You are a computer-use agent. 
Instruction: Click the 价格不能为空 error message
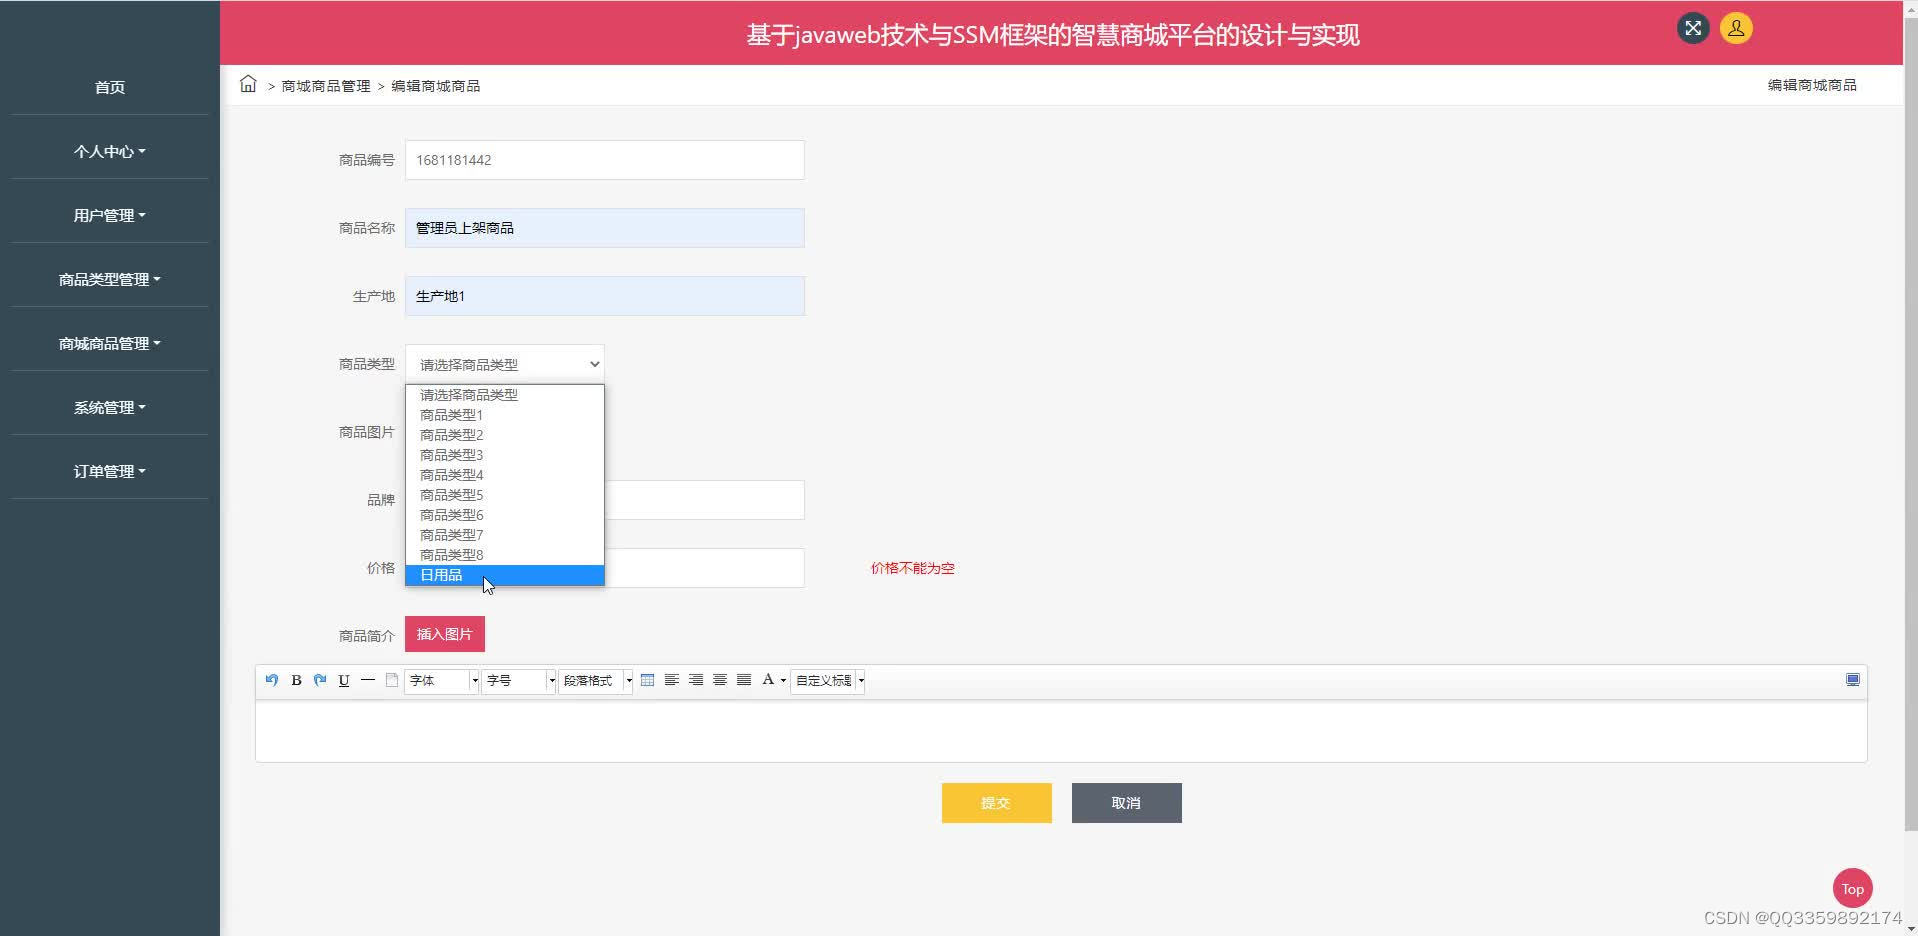913,568
